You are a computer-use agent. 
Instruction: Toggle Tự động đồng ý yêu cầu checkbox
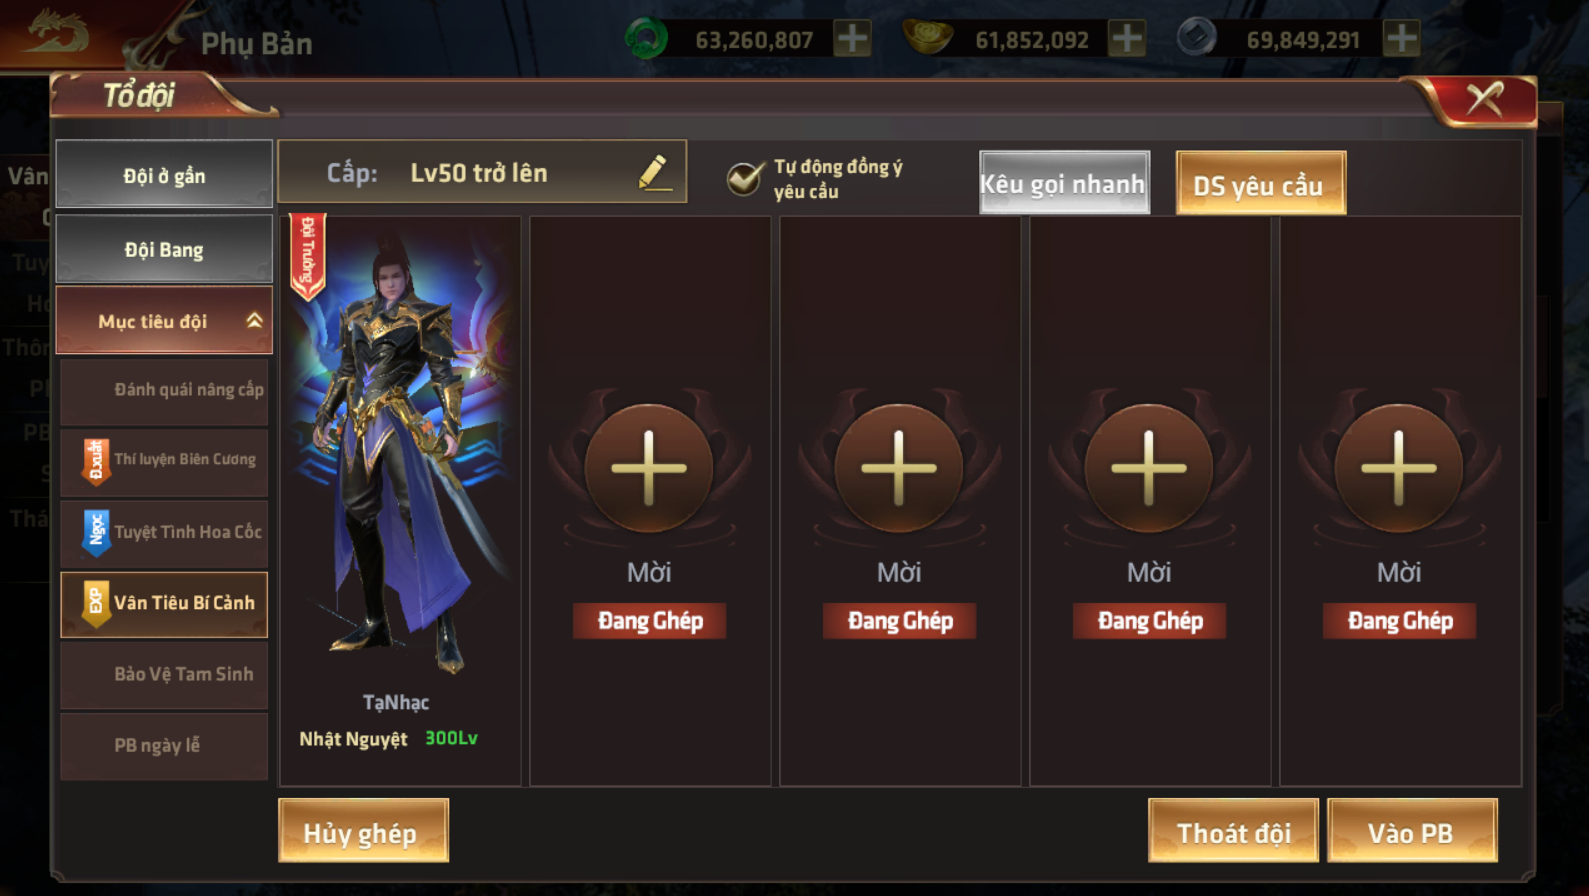pyautogui.click(x=745, y=178)
